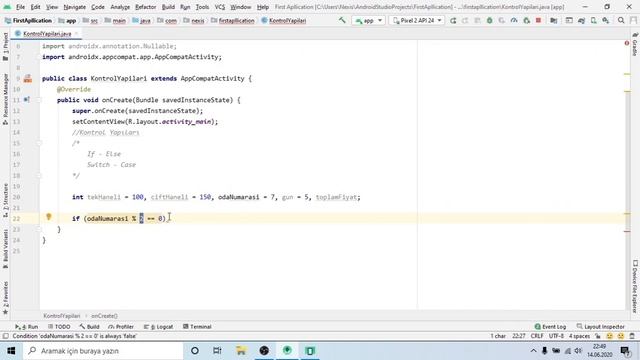Open the Edit menu
Viewport: 640px width, 360px height.
[36, 7]
